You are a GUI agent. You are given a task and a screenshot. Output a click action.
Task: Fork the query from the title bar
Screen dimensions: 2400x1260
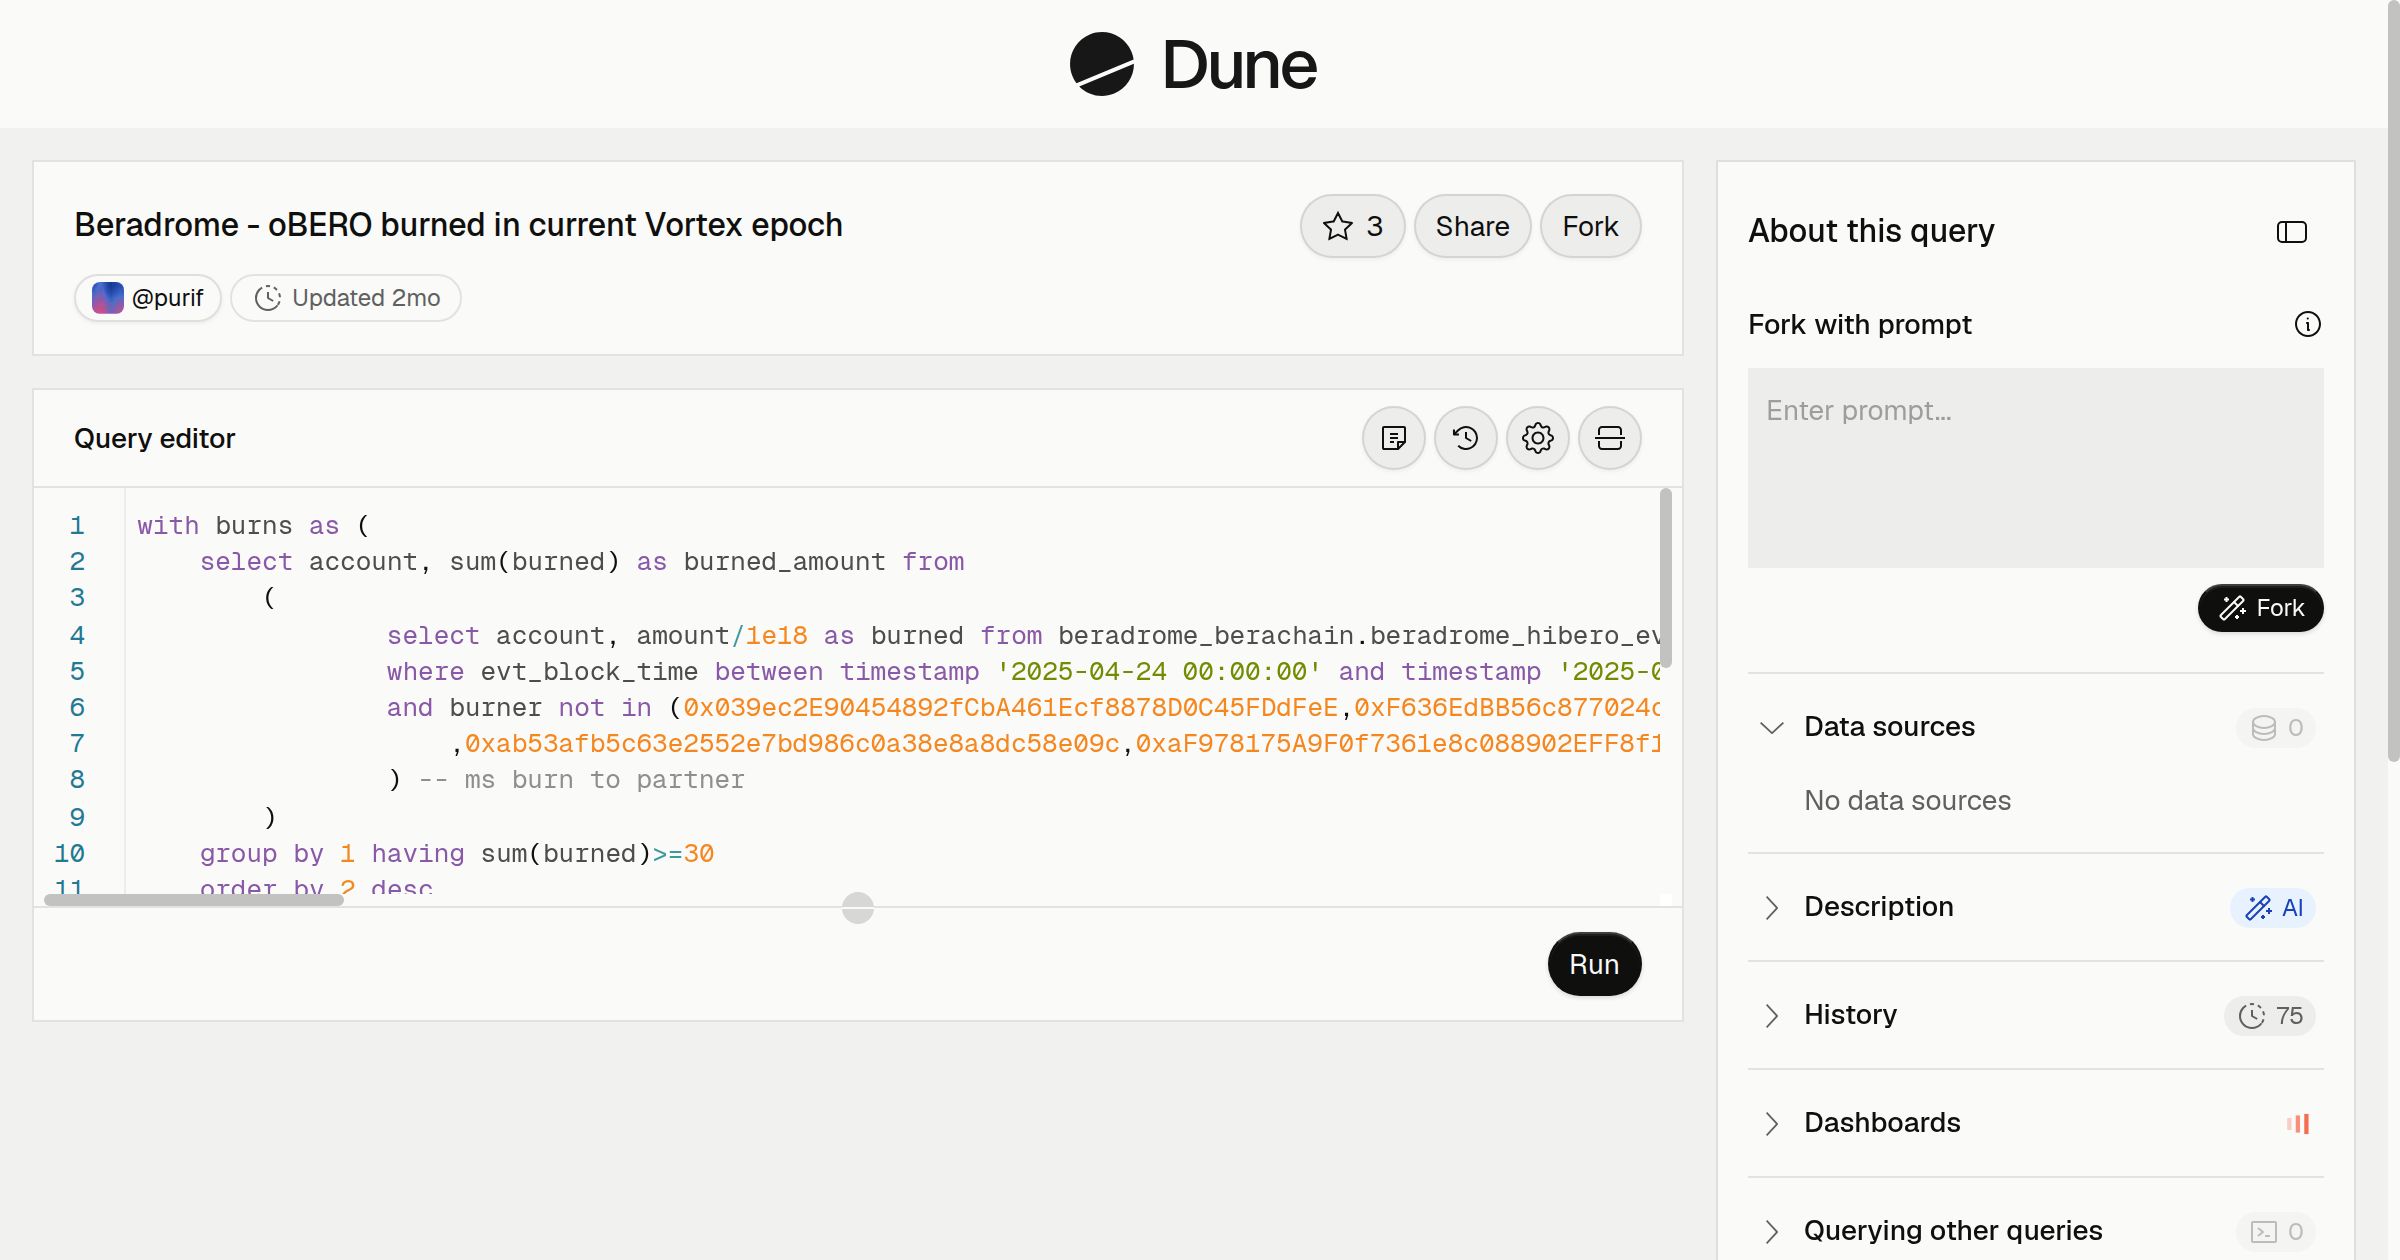(1590, 226)
